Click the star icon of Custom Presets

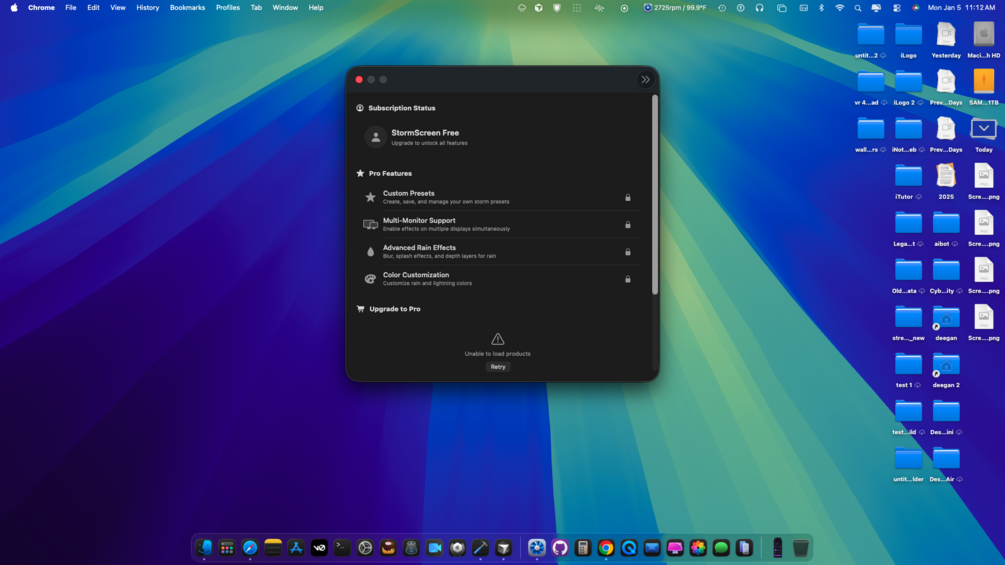point(370,197)
